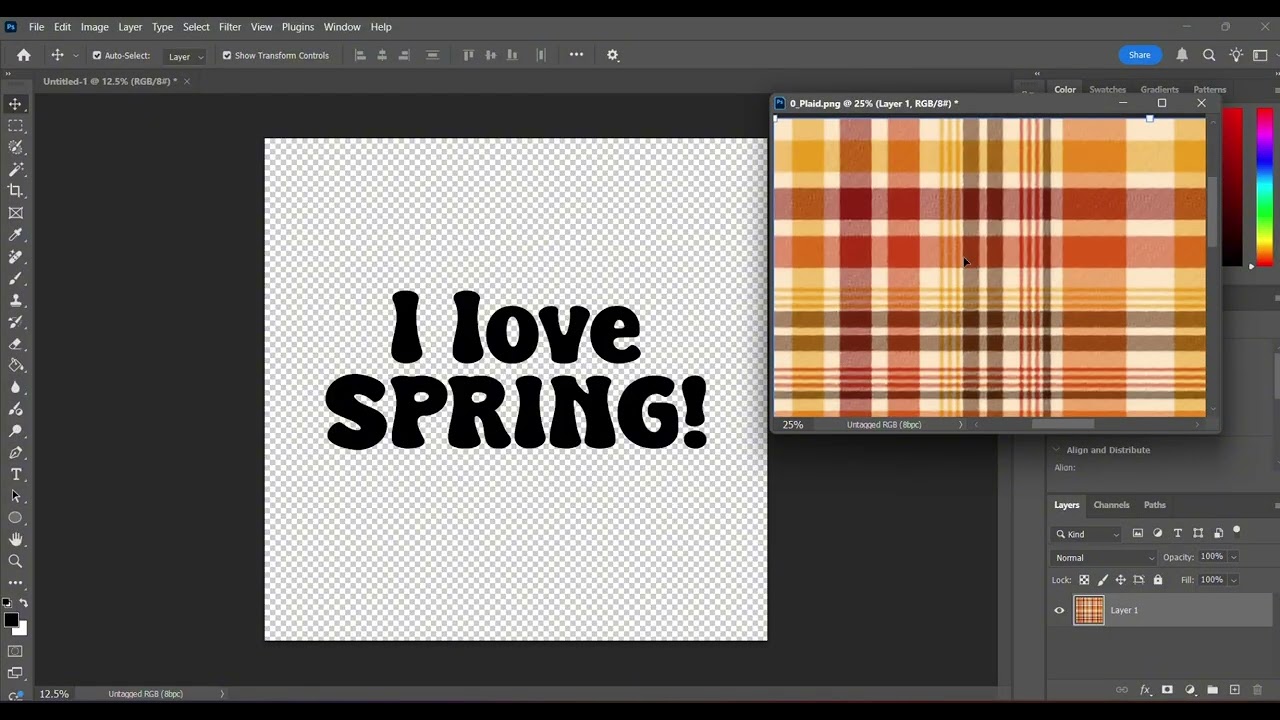Image resolution: width=1280 pixels, height=720 pixels.
Task: Select the Pen tool
Action: 15,453
